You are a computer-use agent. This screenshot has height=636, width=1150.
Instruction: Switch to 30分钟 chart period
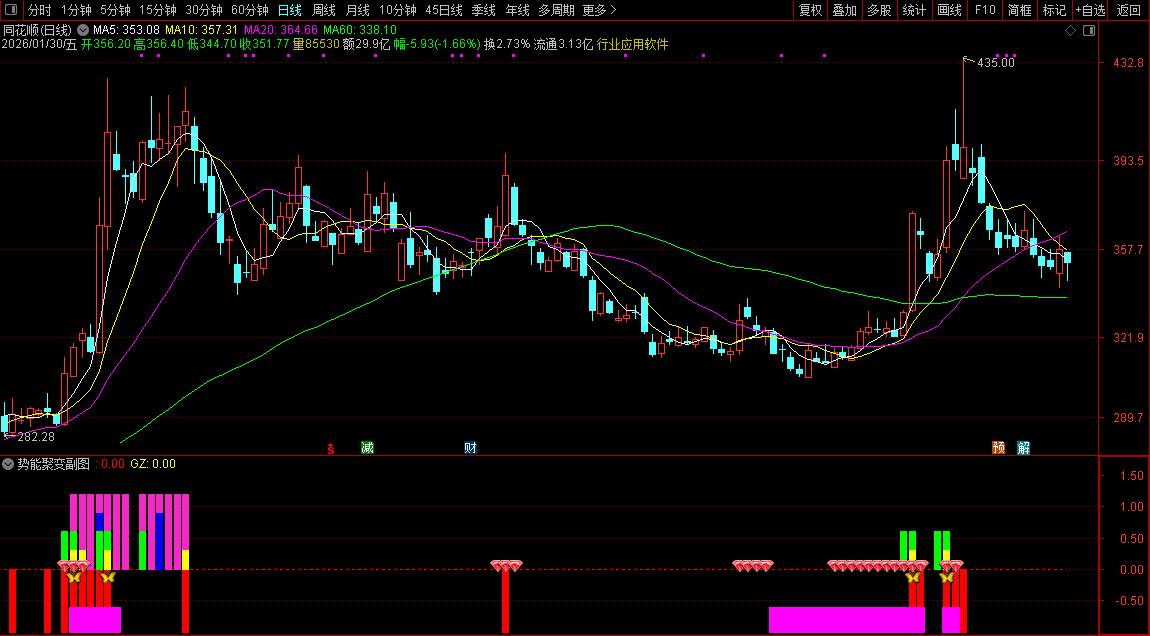(204, 10)
